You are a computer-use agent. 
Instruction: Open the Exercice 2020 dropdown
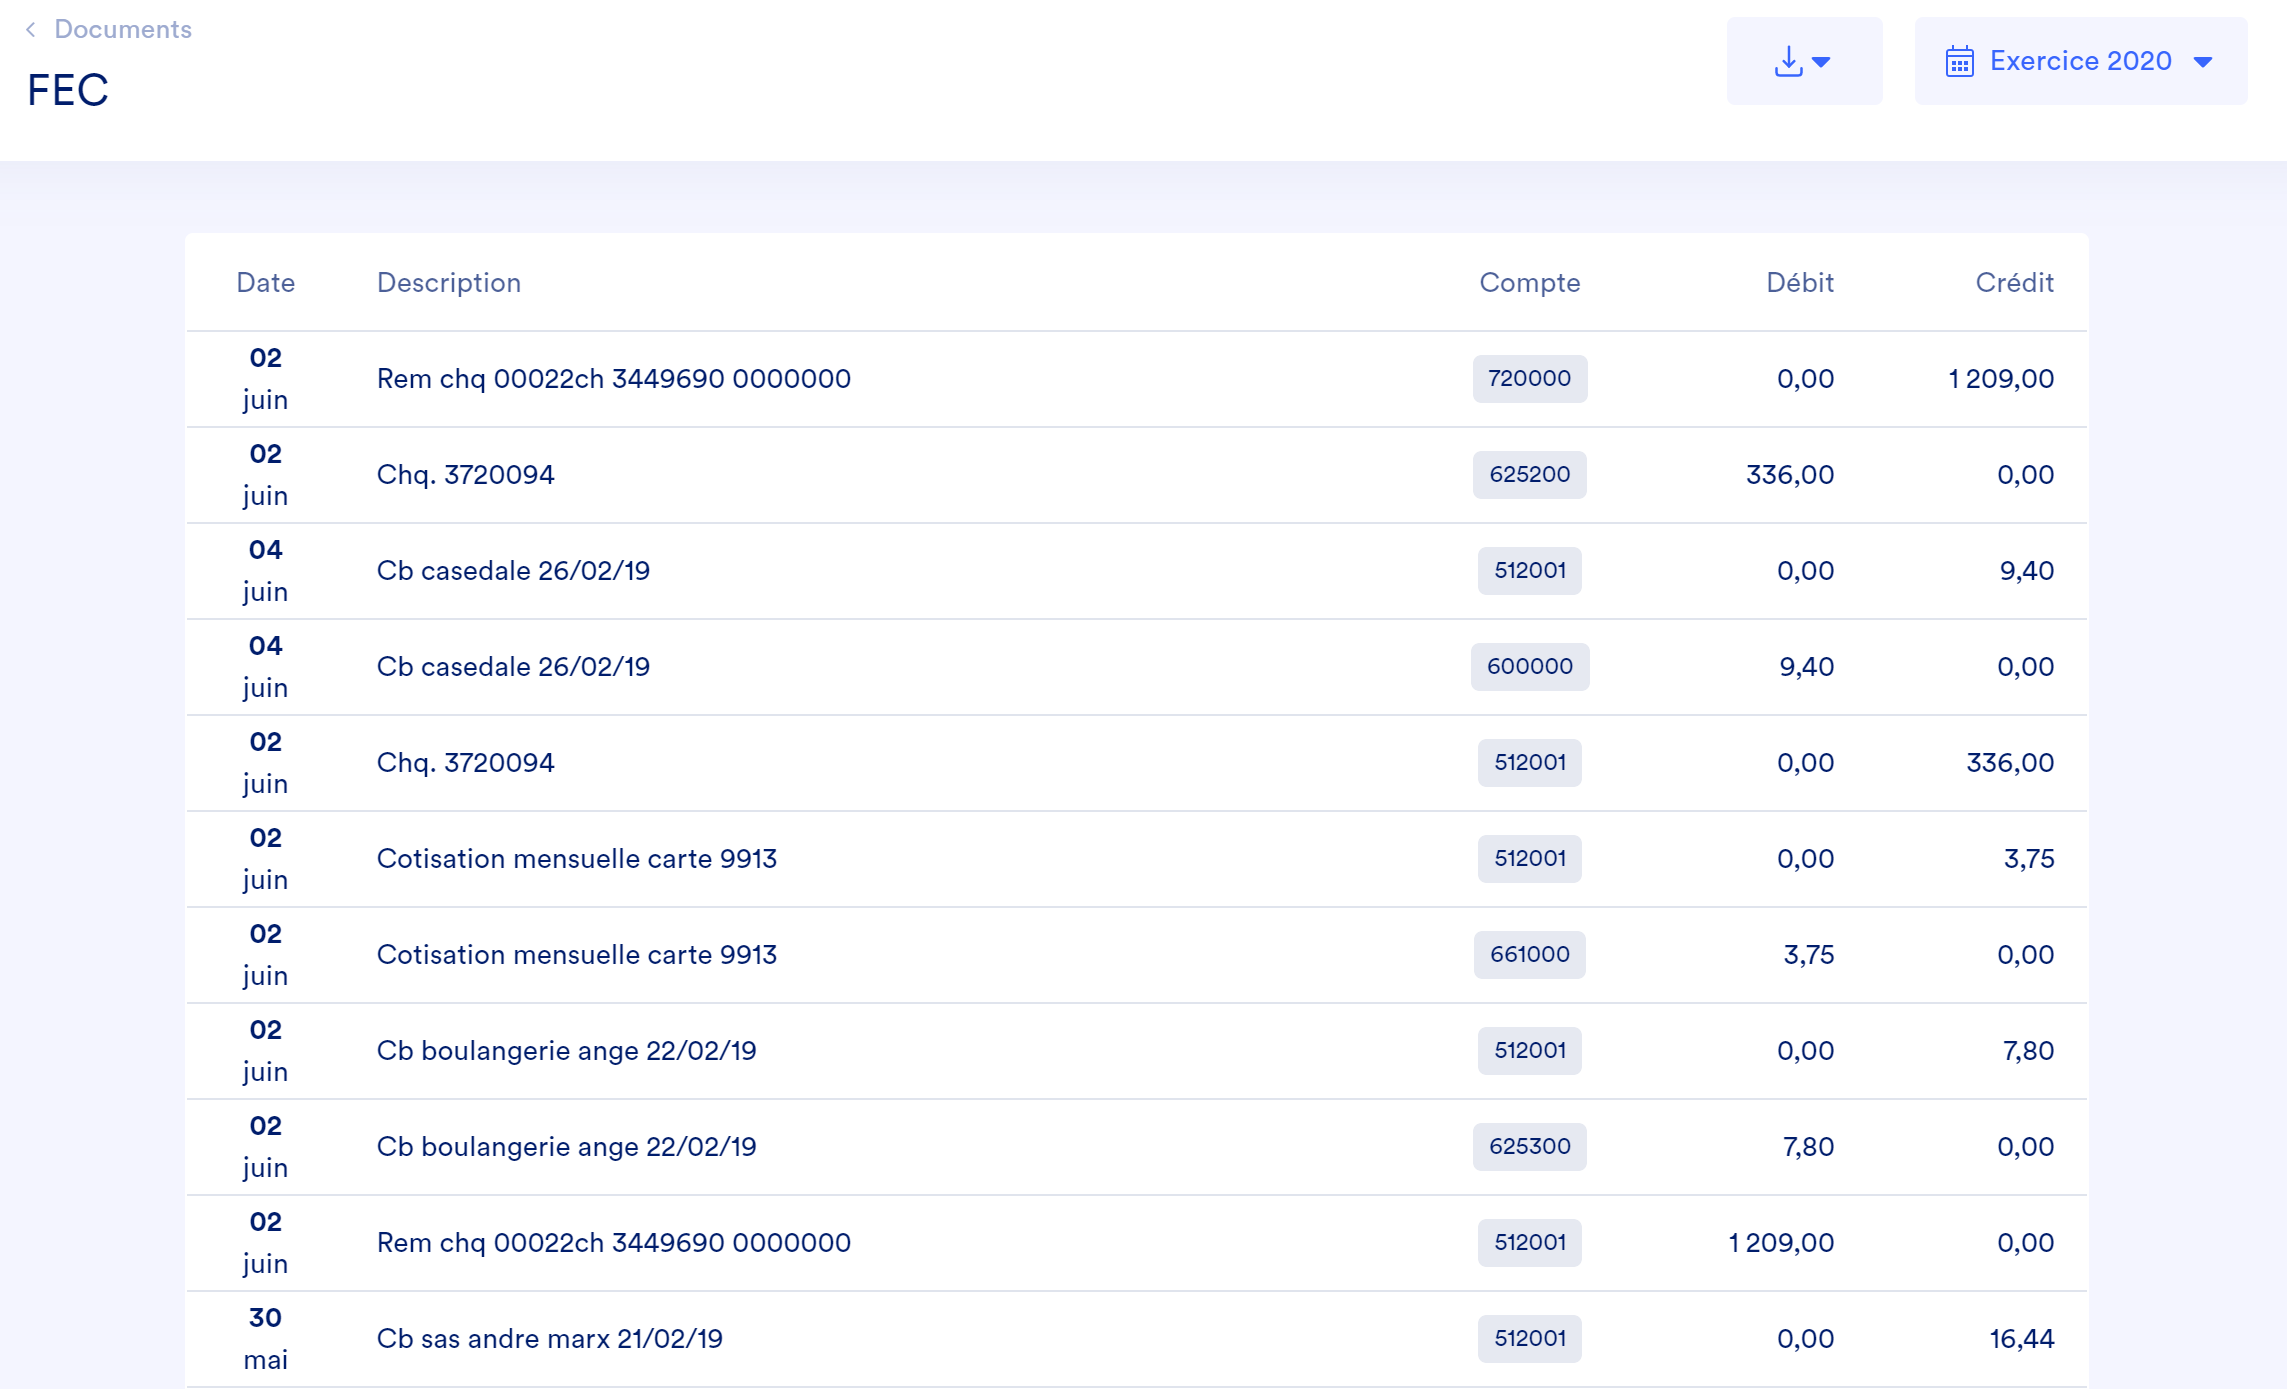2080,62
